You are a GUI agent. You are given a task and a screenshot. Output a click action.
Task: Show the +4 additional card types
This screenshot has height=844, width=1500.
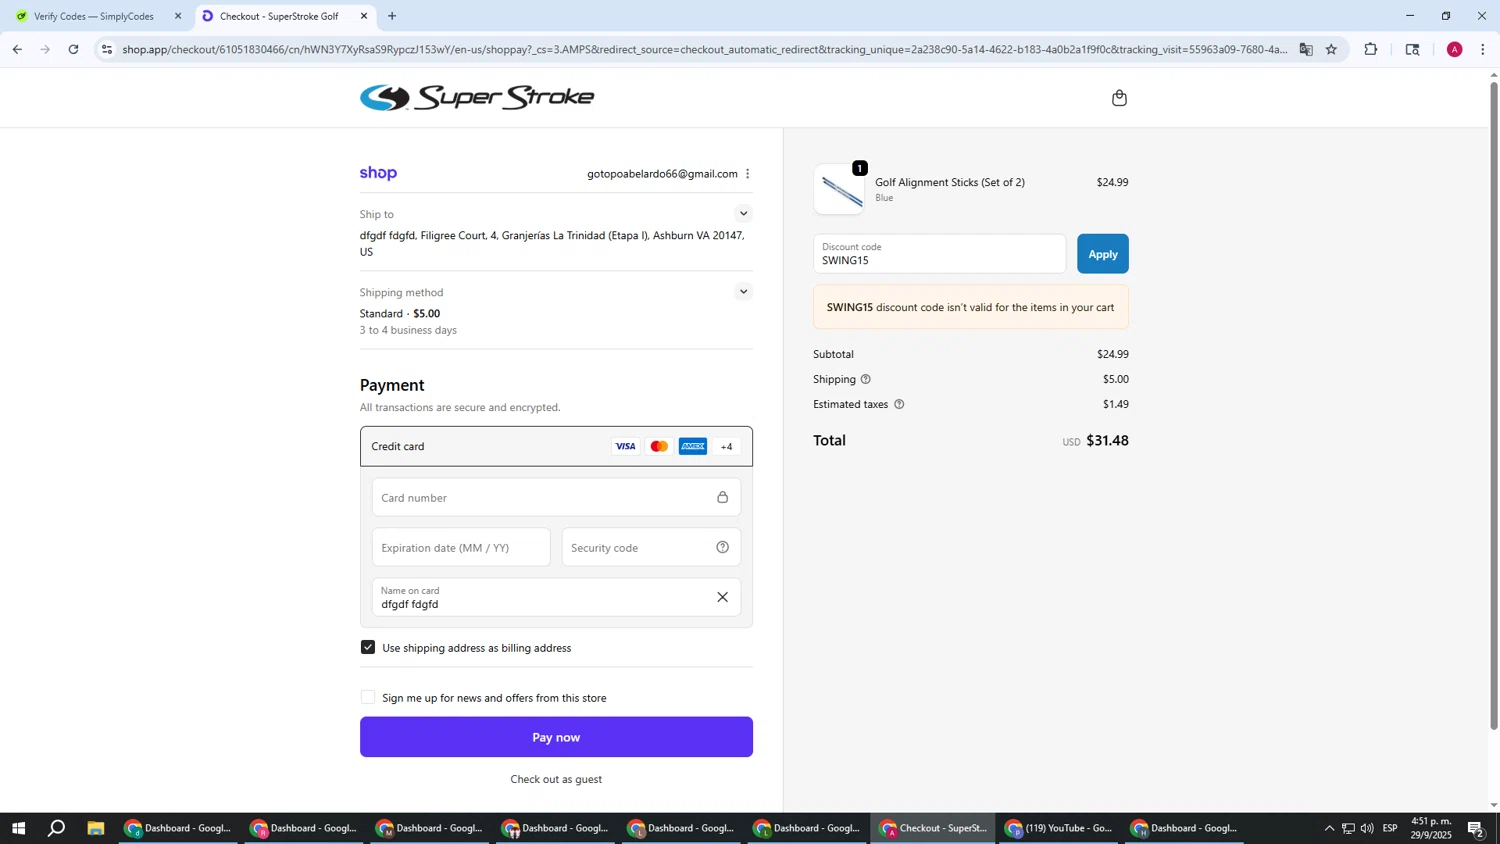[727, 446]
